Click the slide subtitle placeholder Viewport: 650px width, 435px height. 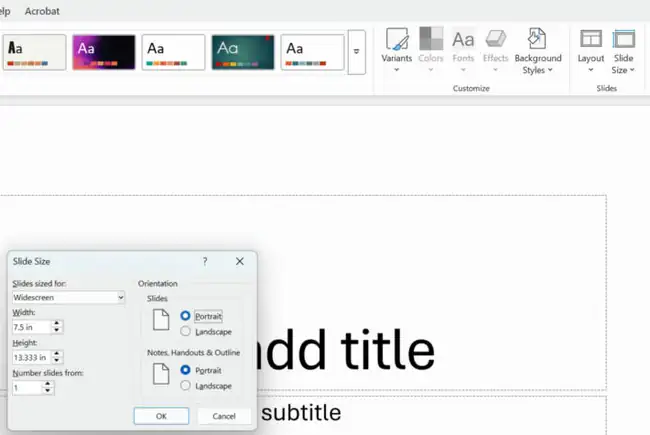point(301,413)
